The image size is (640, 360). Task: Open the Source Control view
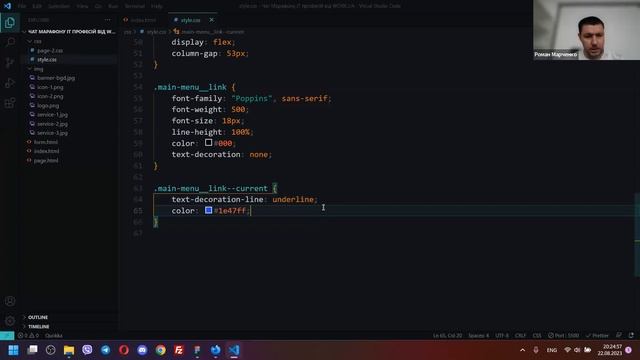[x=10, y=62]
